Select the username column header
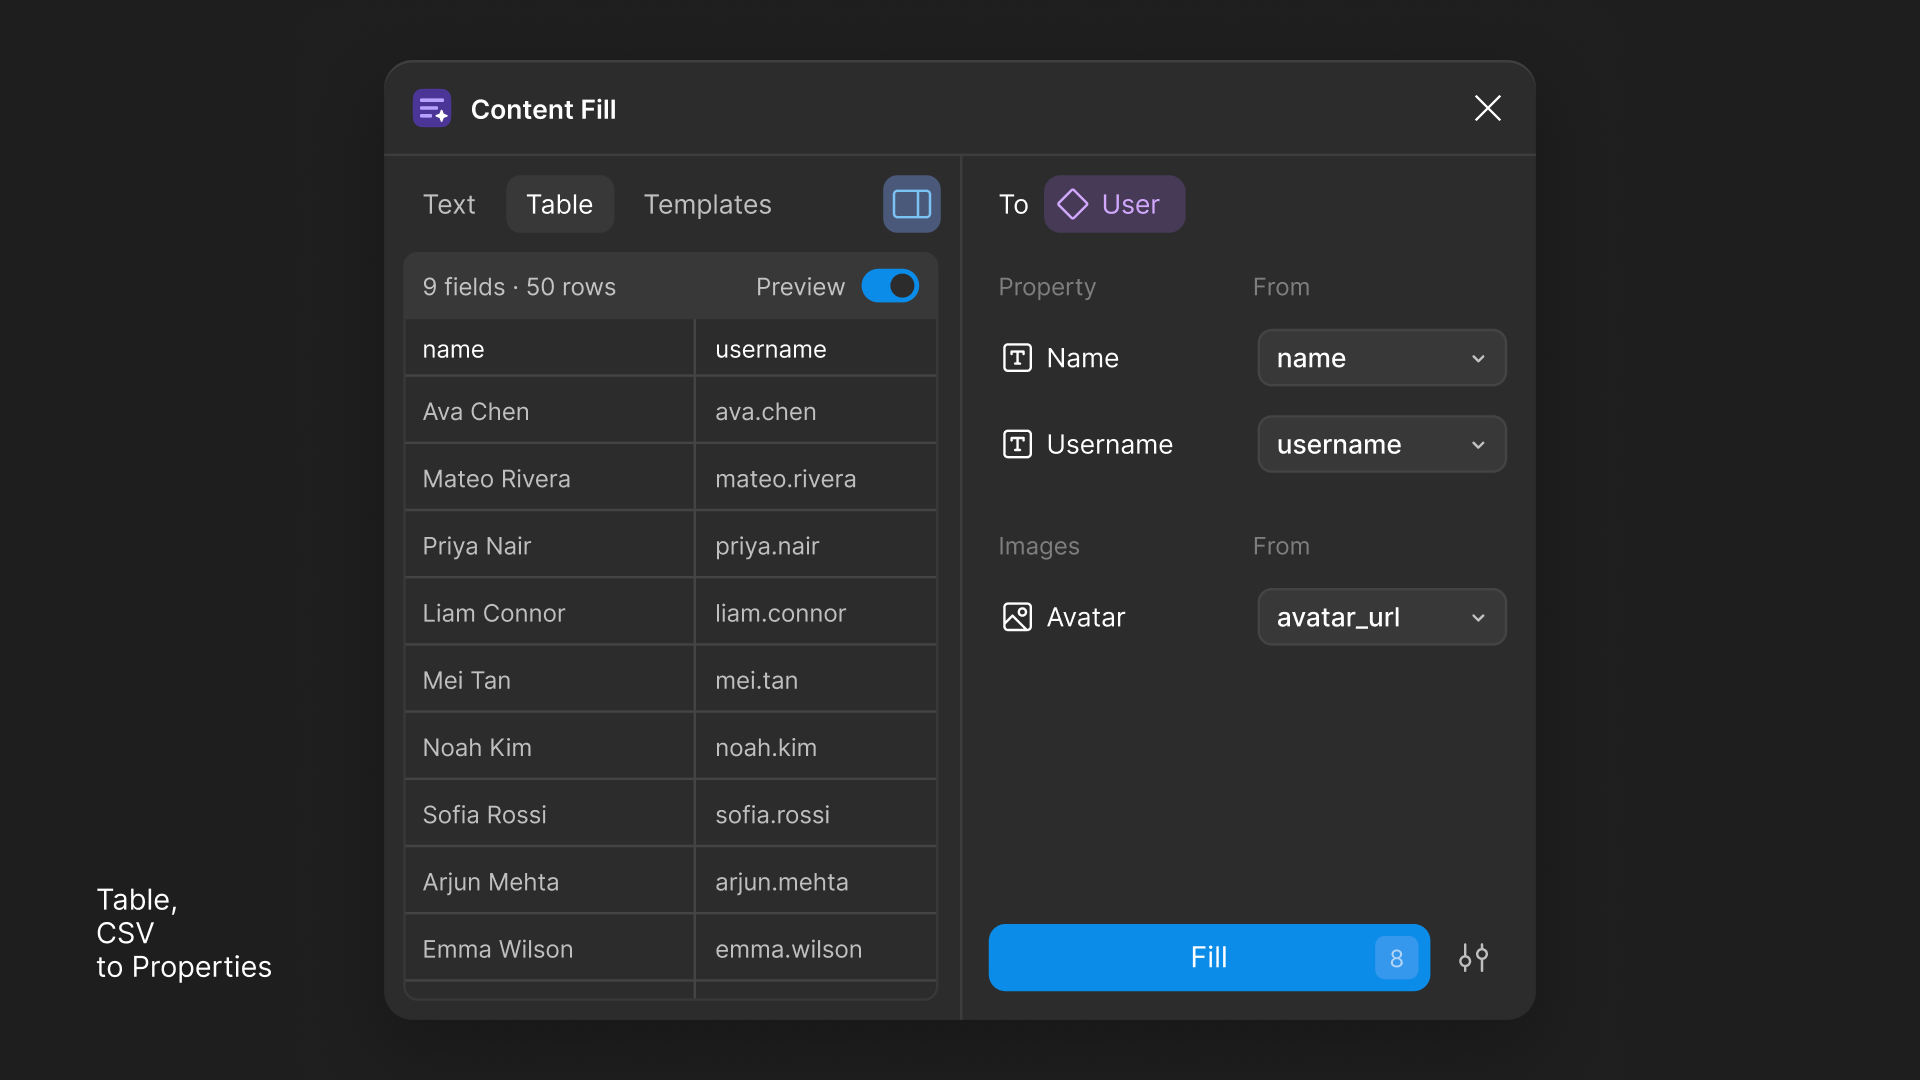 click(815, 349)
